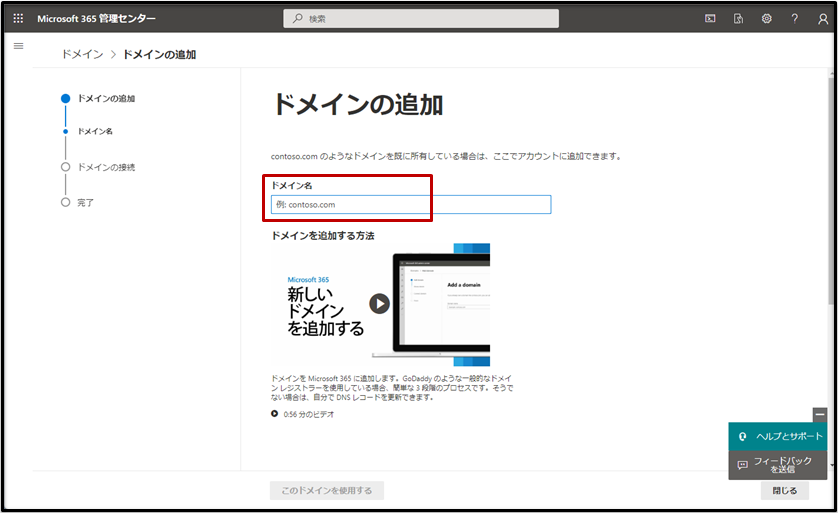
Task: Click the document download icon in header
Action: (738, 19)
